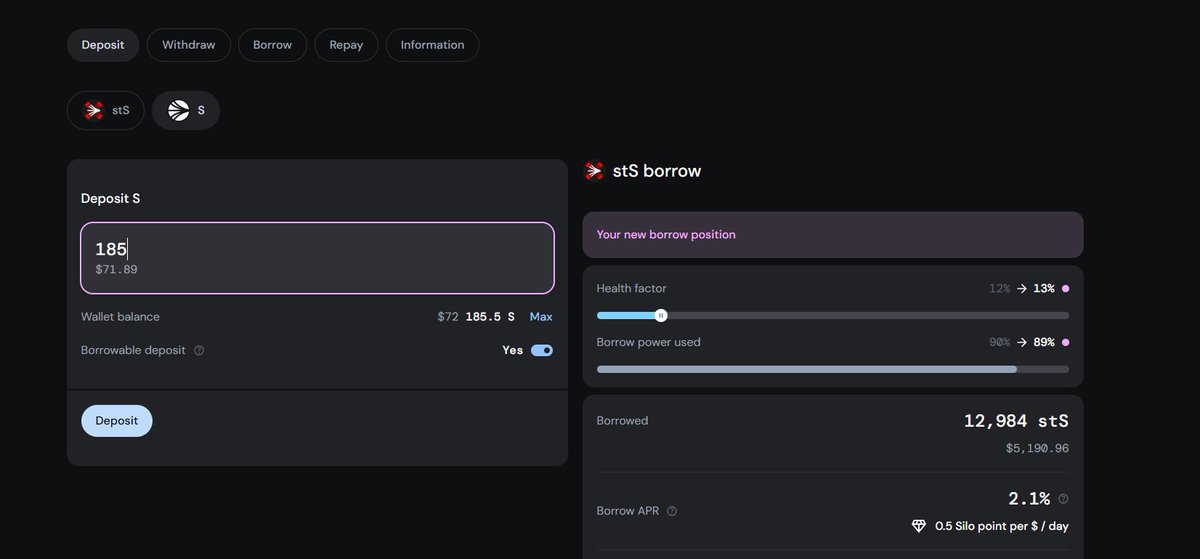
Task: Click '0.5 Silo point per $ / day' text
Action: point(1002,526)
